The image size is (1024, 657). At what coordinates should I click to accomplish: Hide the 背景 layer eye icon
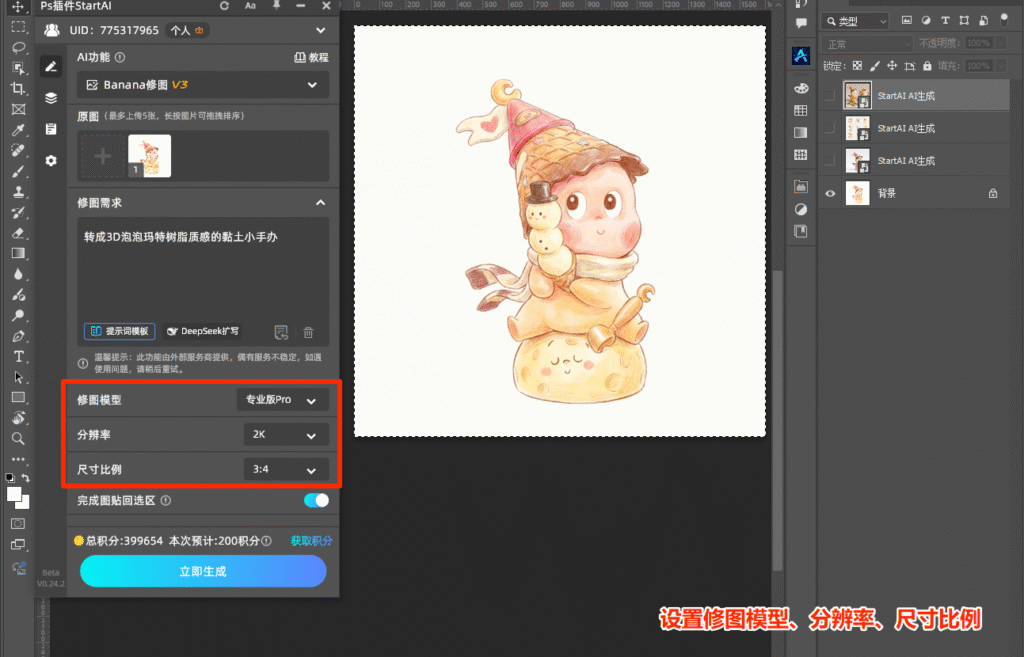(830, 193)
